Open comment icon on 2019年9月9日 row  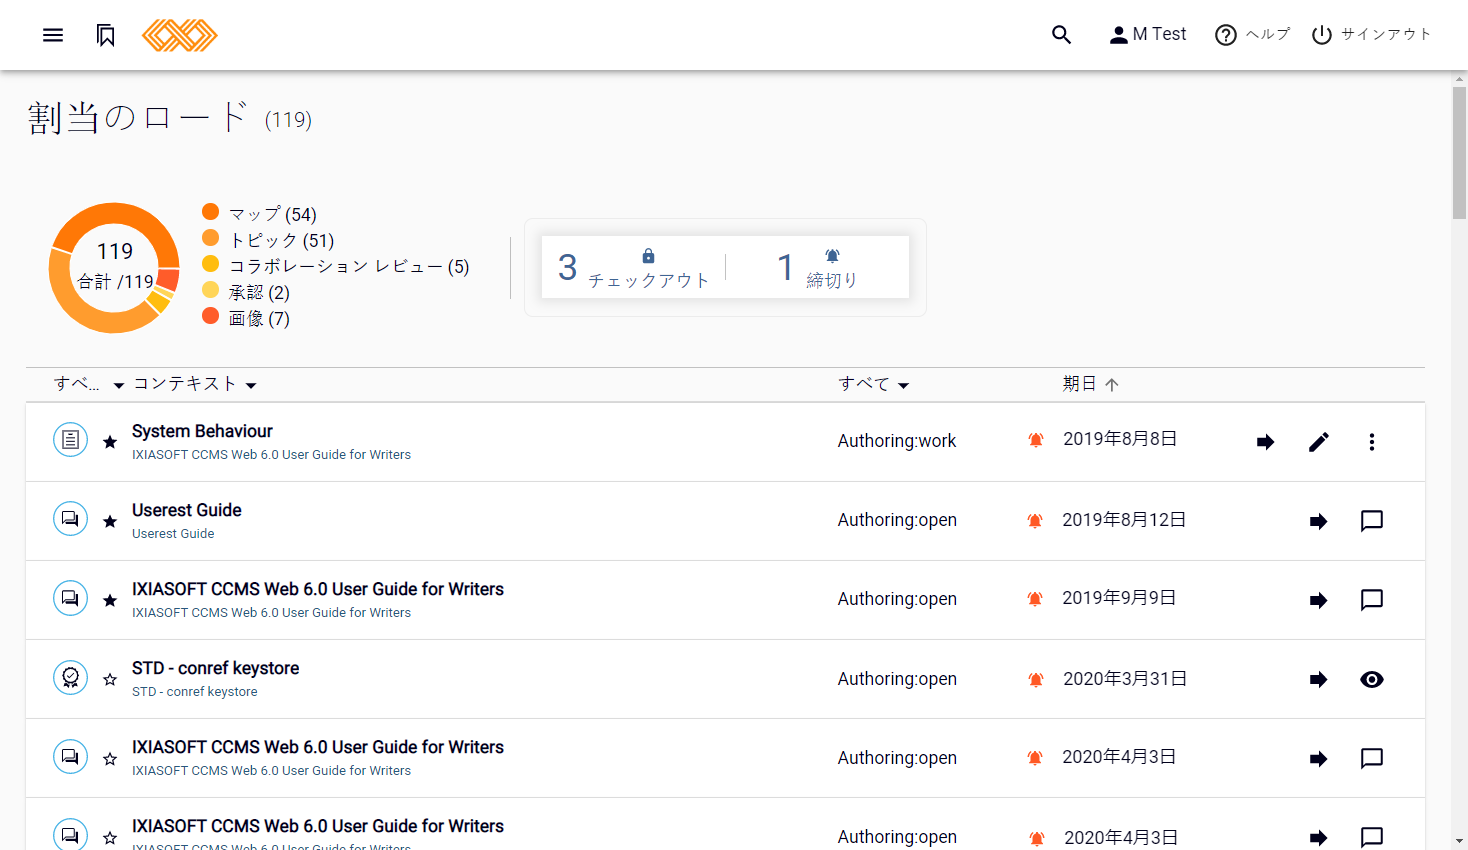pos(1372,600)
